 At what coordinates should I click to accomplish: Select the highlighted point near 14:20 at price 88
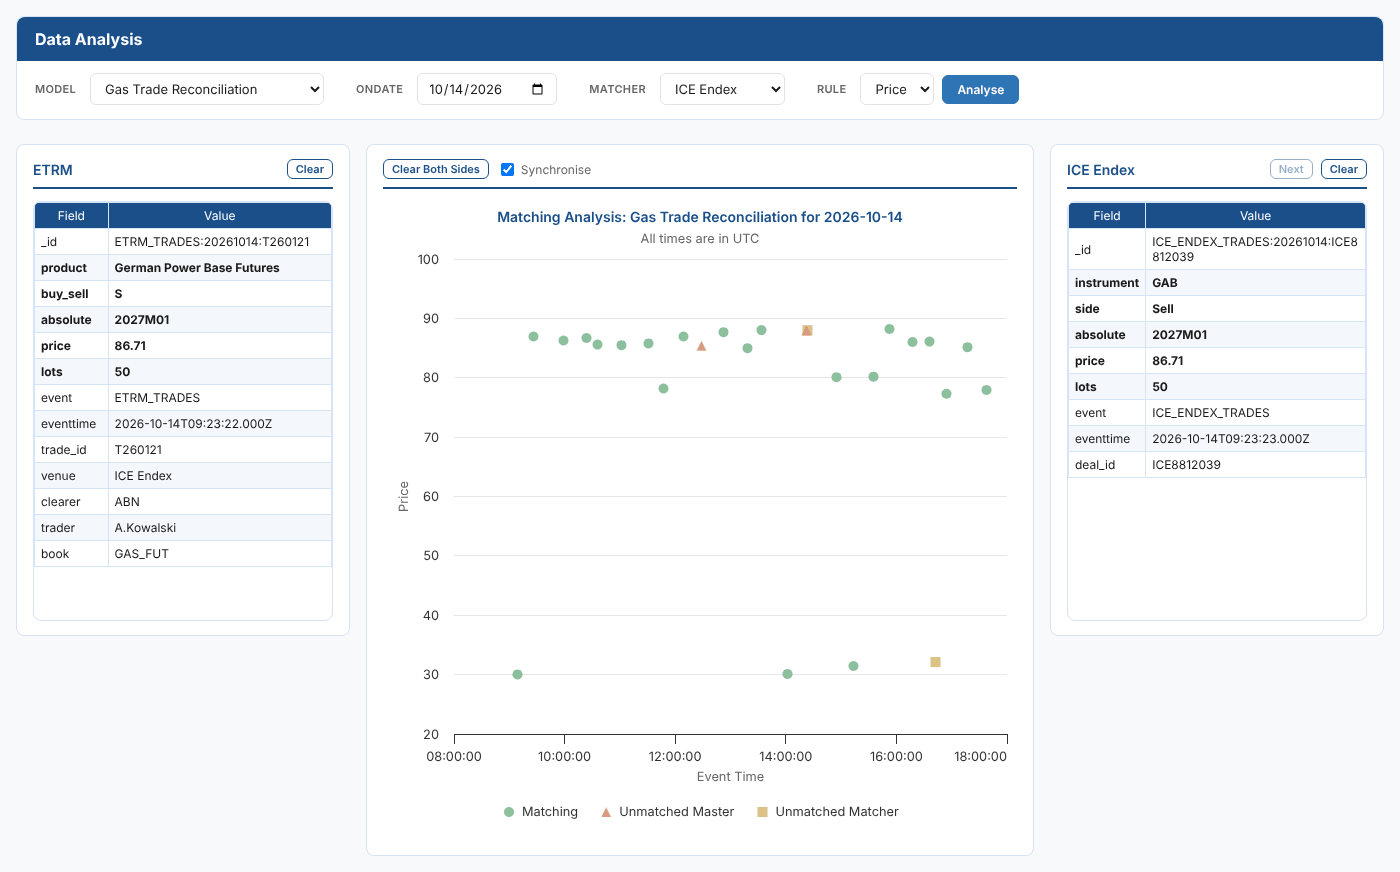807,330
